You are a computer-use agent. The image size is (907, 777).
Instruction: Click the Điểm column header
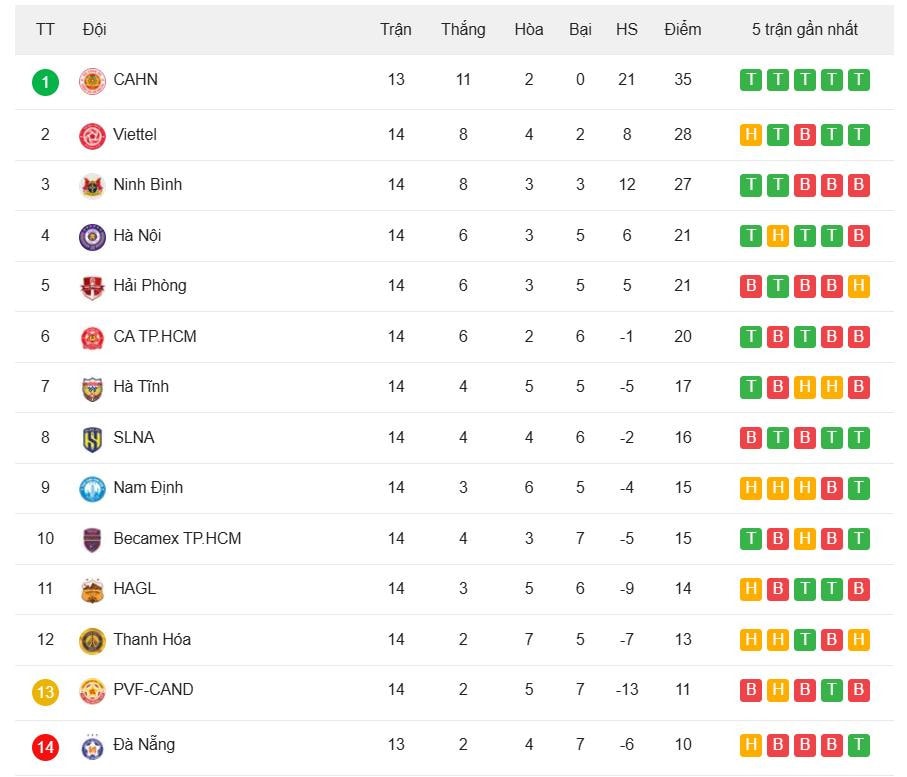tap(683, 29)
